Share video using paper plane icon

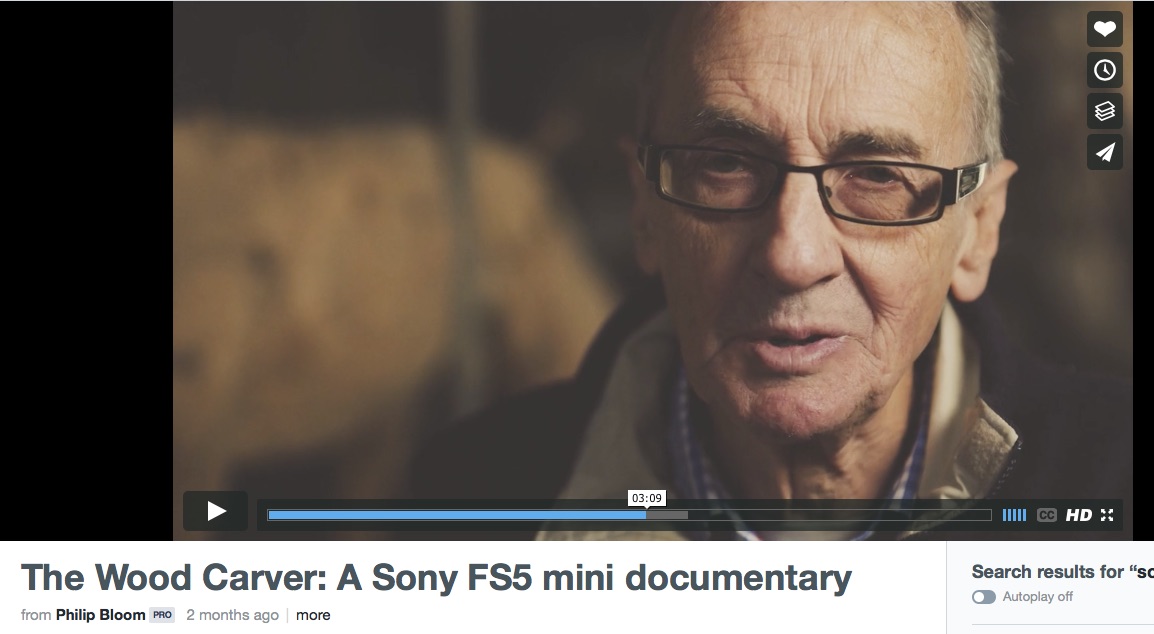(x=1105, y=152)
